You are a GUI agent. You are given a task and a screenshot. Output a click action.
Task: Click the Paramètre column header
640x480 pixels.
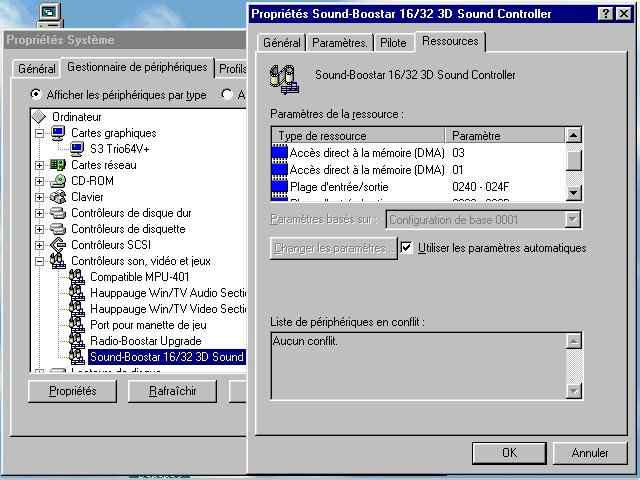[x=505, y=136]
